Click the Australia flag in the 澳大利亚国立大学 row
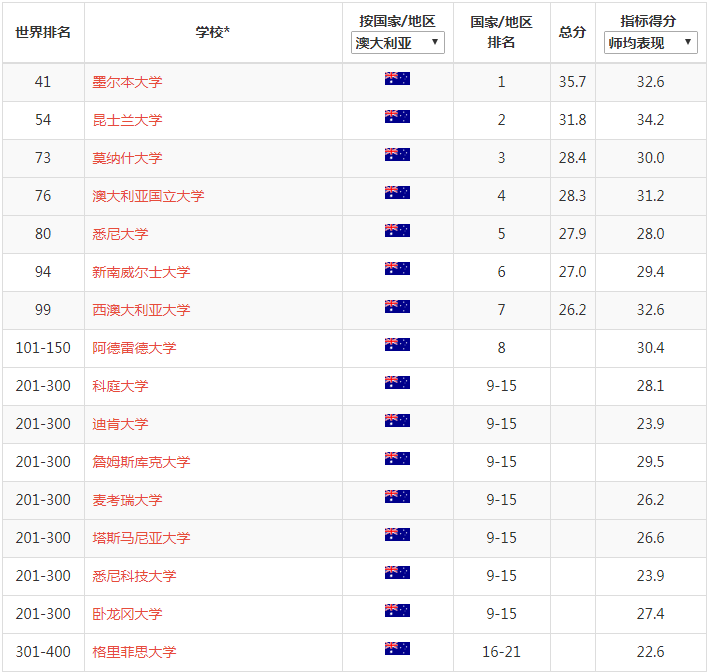The width and height of the screenshot is (710, 672). pos(397,192)
